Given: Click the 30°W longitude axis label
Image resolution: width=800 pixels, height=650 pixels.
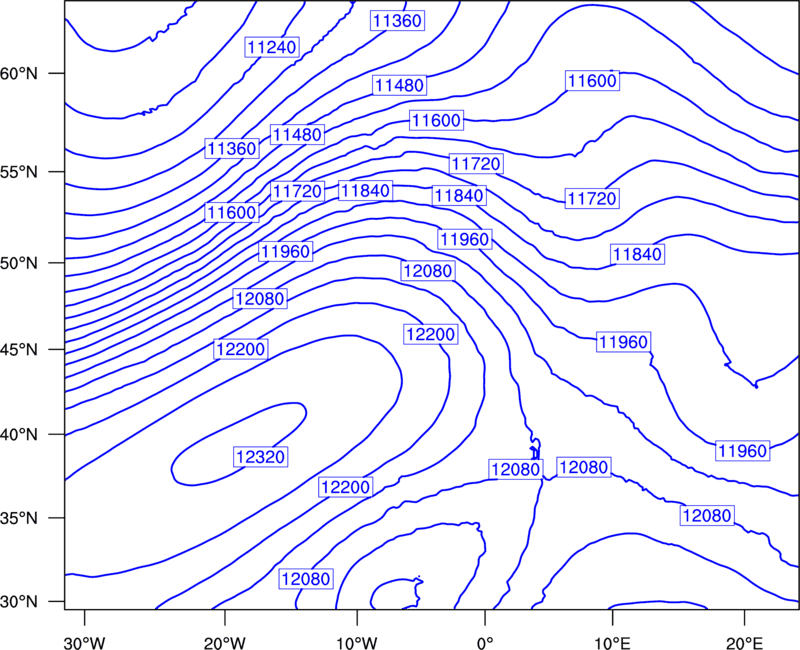Looking at the screenshot, I should 84,643.
